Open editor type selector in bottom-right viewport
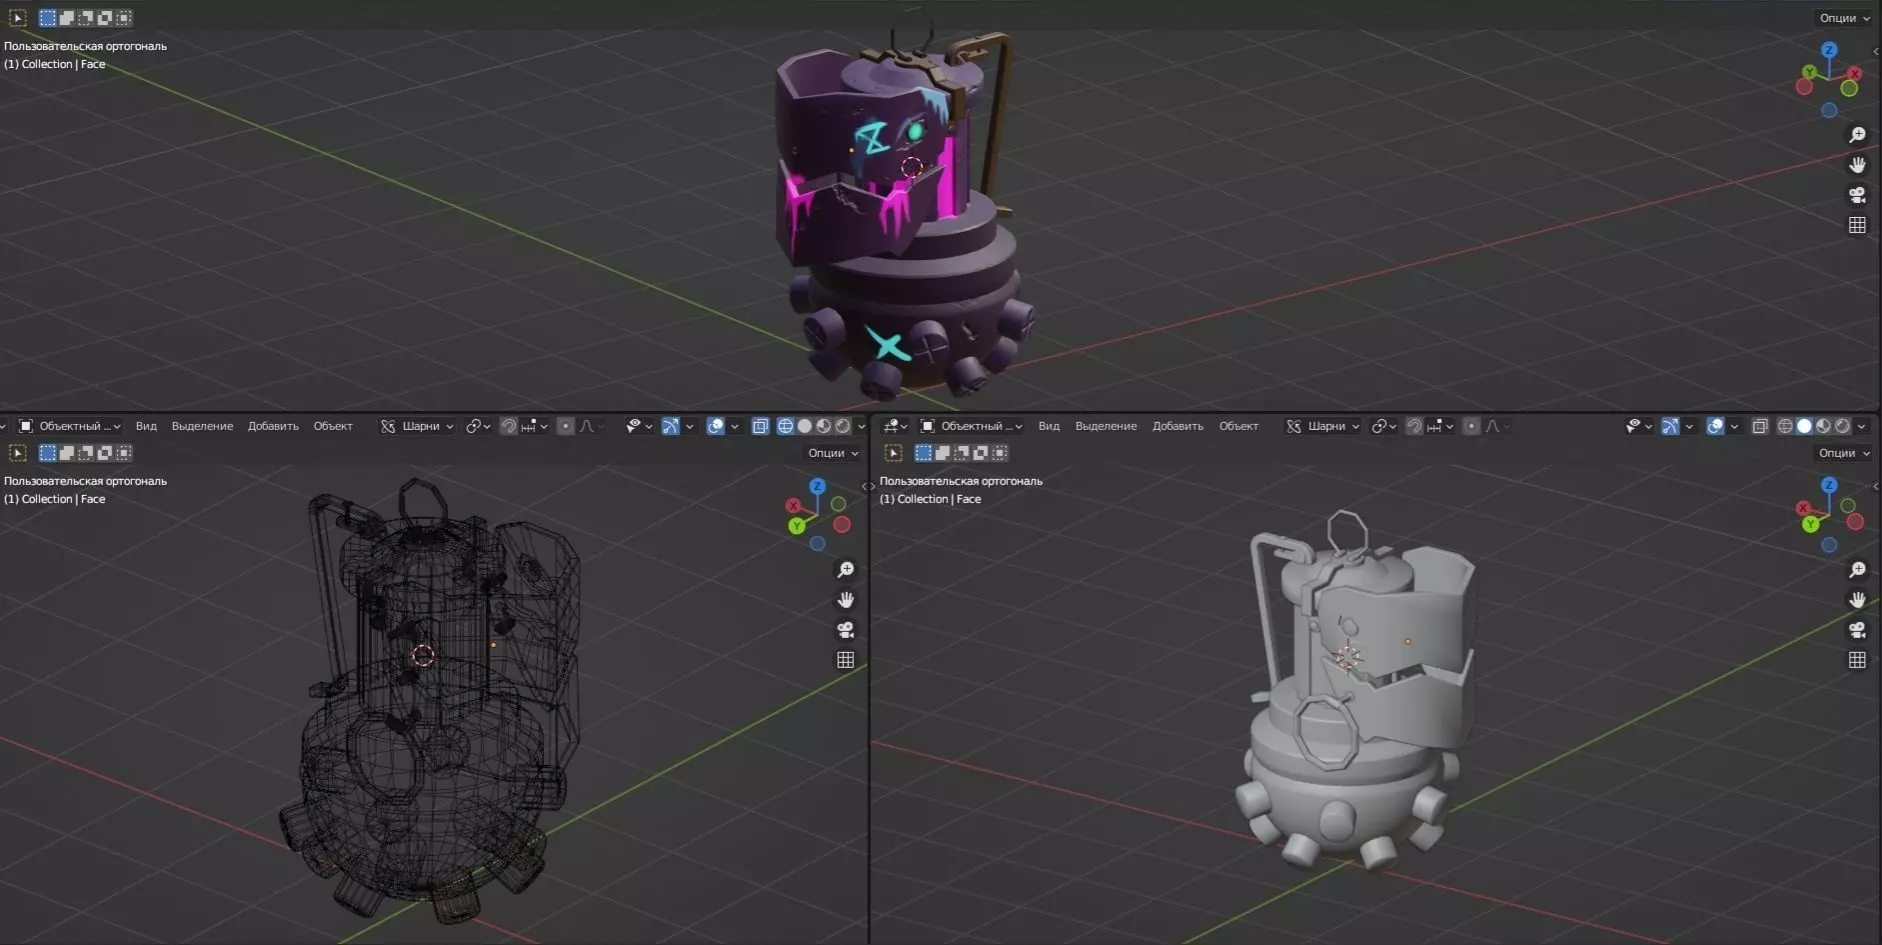This screenshot has height=945, width=1882. point(895,426)
